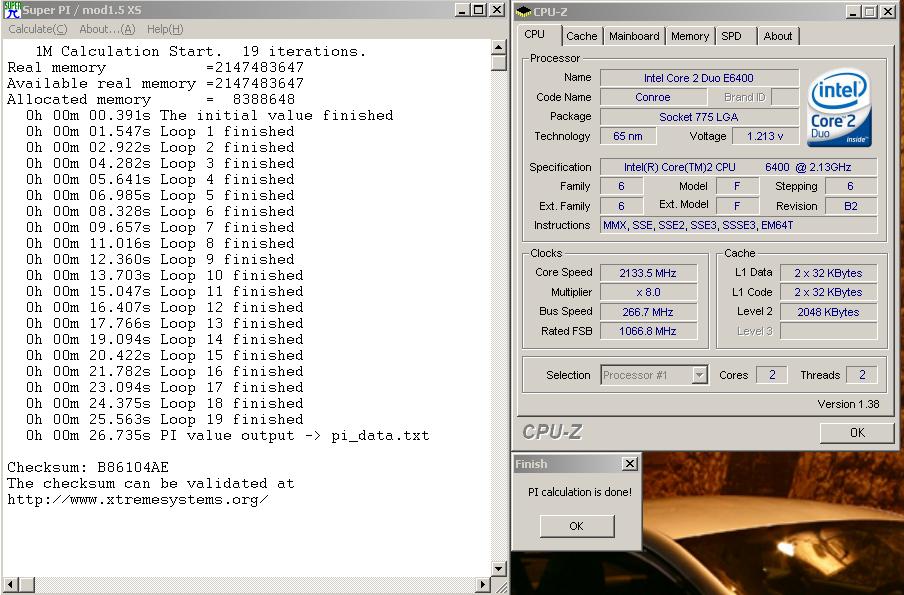Minimize the CPU-Z window

coord(854,12)
